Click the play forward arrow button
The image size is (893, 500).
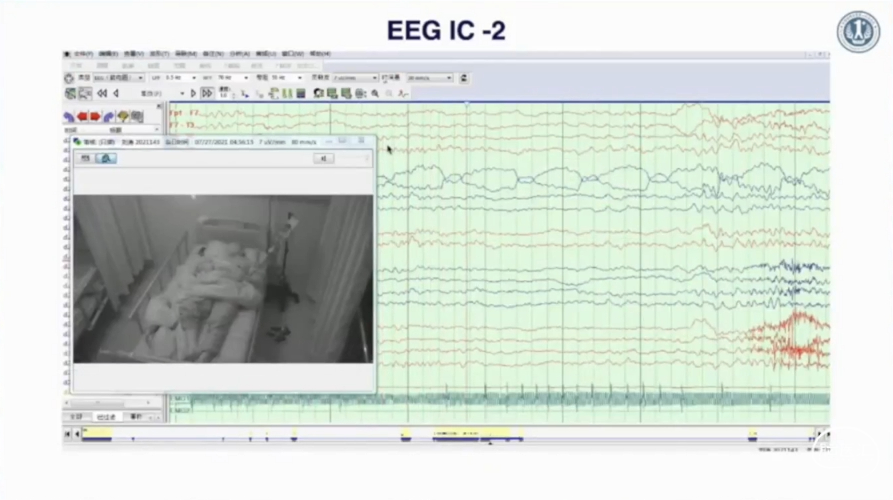point(192,93)
